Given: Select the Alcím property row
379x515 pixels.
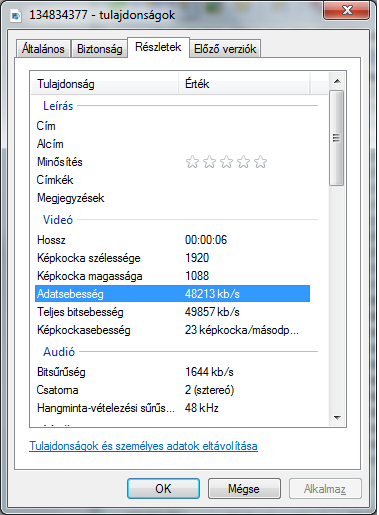Looking at the screenshot, I should 172,144.
